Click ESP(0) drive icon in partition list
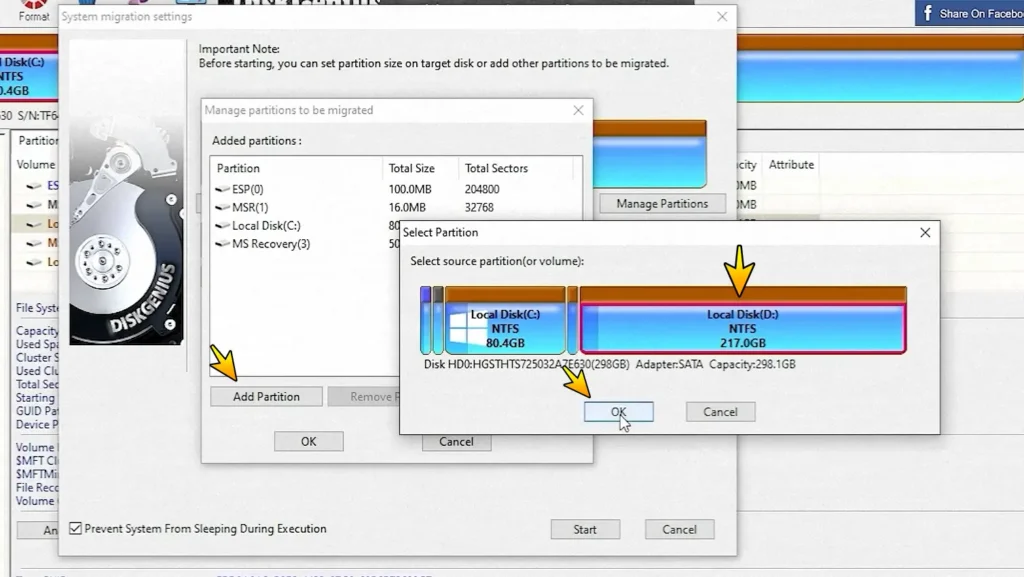 [x=222, y=189]
